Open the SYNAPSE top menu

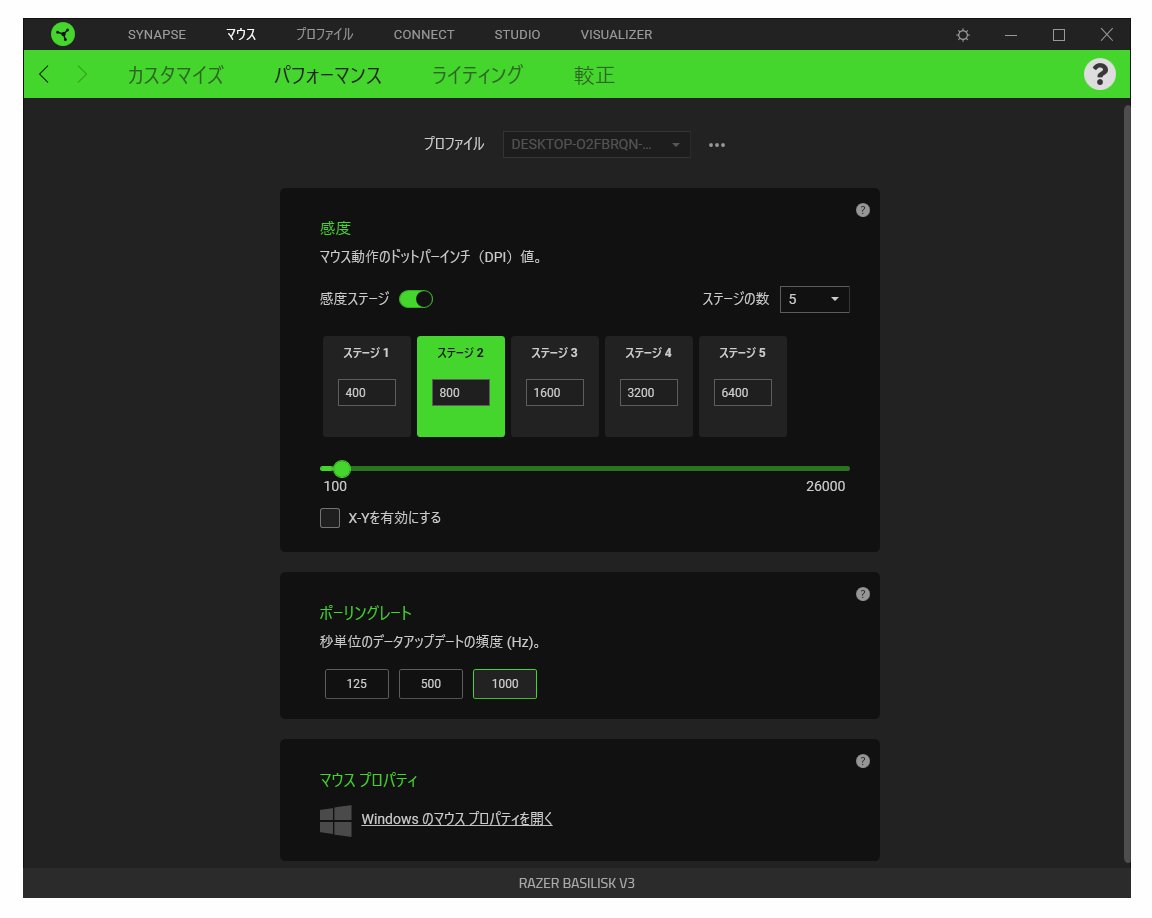(x=156, y=35)
